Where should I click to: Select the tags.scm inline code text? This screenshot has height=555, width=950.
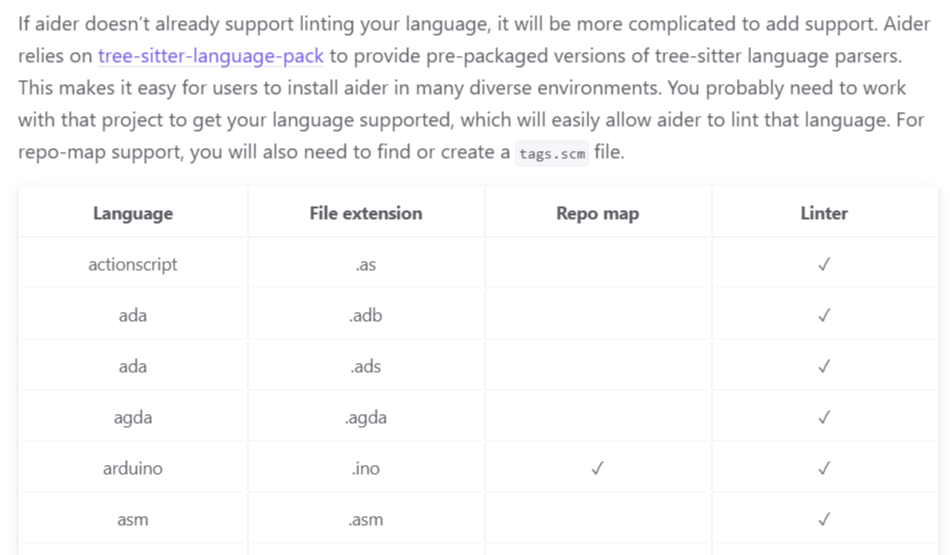[552, 153]
